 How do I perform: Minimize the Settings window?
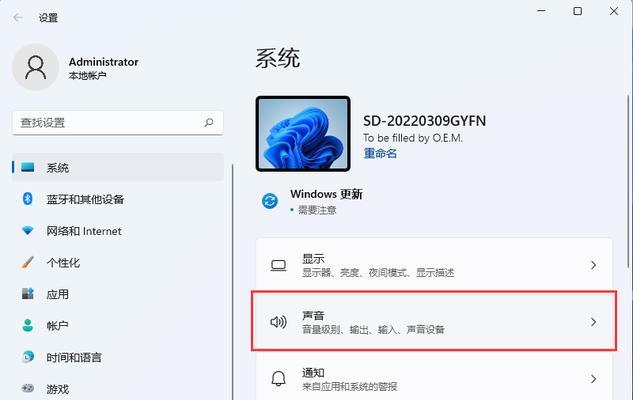541,11
